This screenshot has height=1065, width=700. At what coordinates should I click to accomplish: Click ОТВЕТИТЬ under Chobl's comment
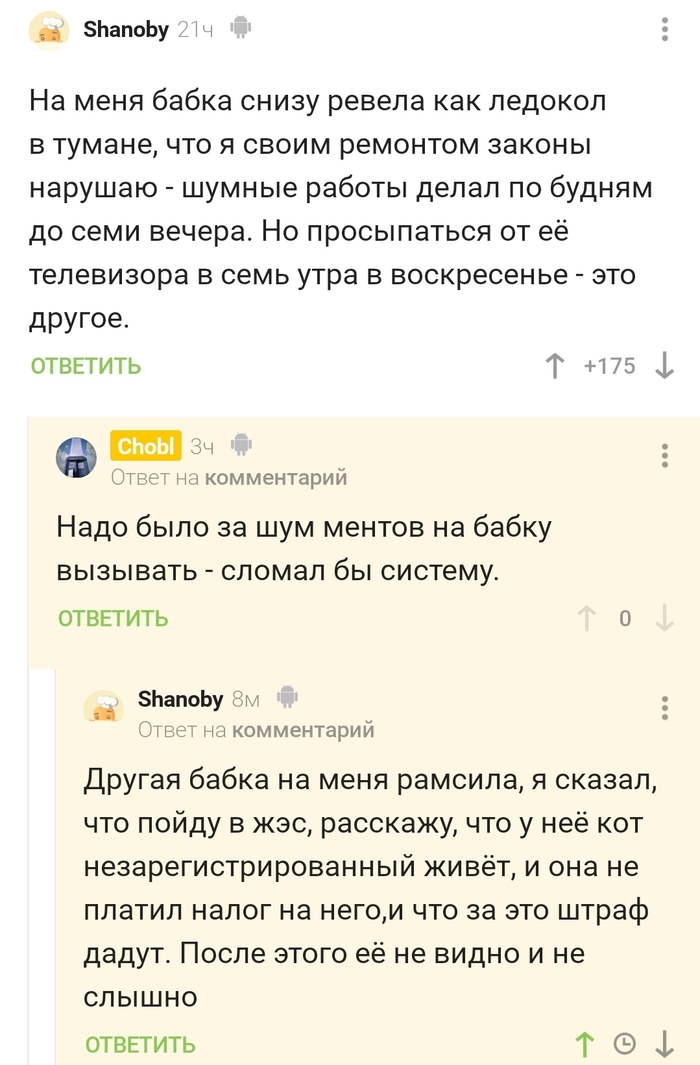tap(111, 618)
